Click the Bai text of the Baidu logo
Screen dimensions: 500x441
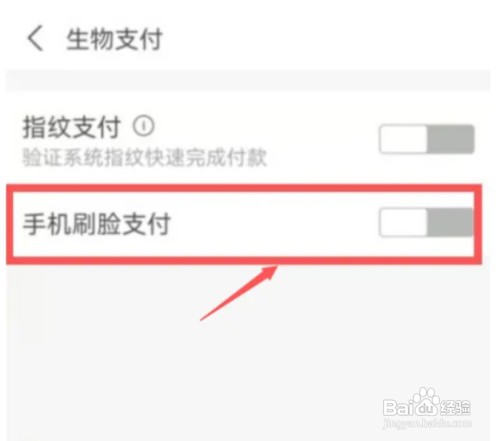[397, 407]
